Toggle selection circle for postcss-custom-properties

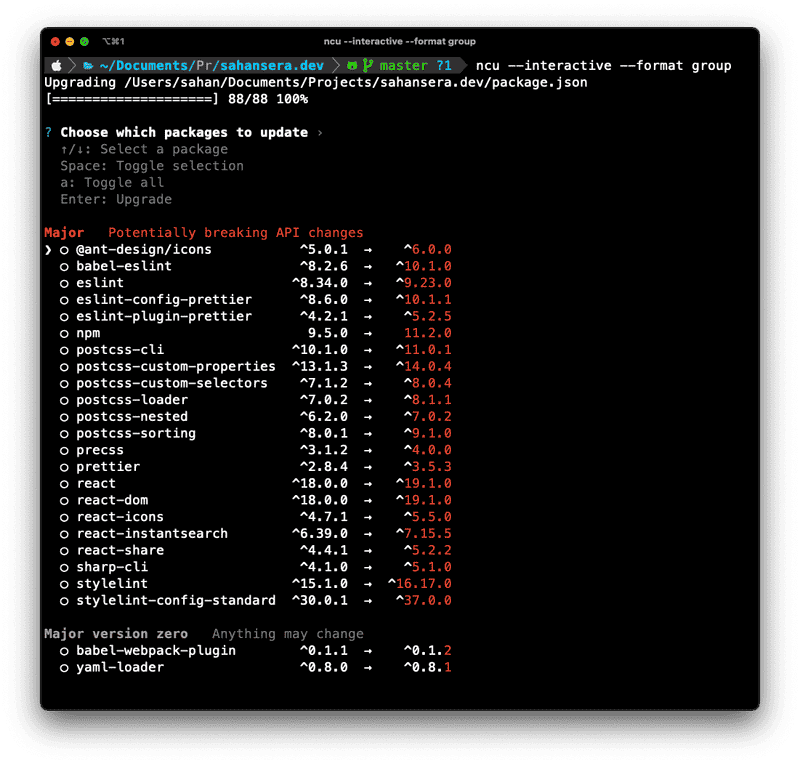point(64,367)
